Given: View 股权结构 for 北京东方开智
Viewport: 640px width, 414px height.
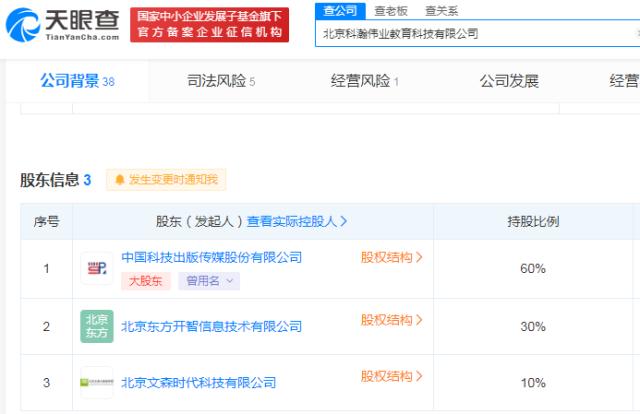Looking at the screenshot, I should click(391, 320).
